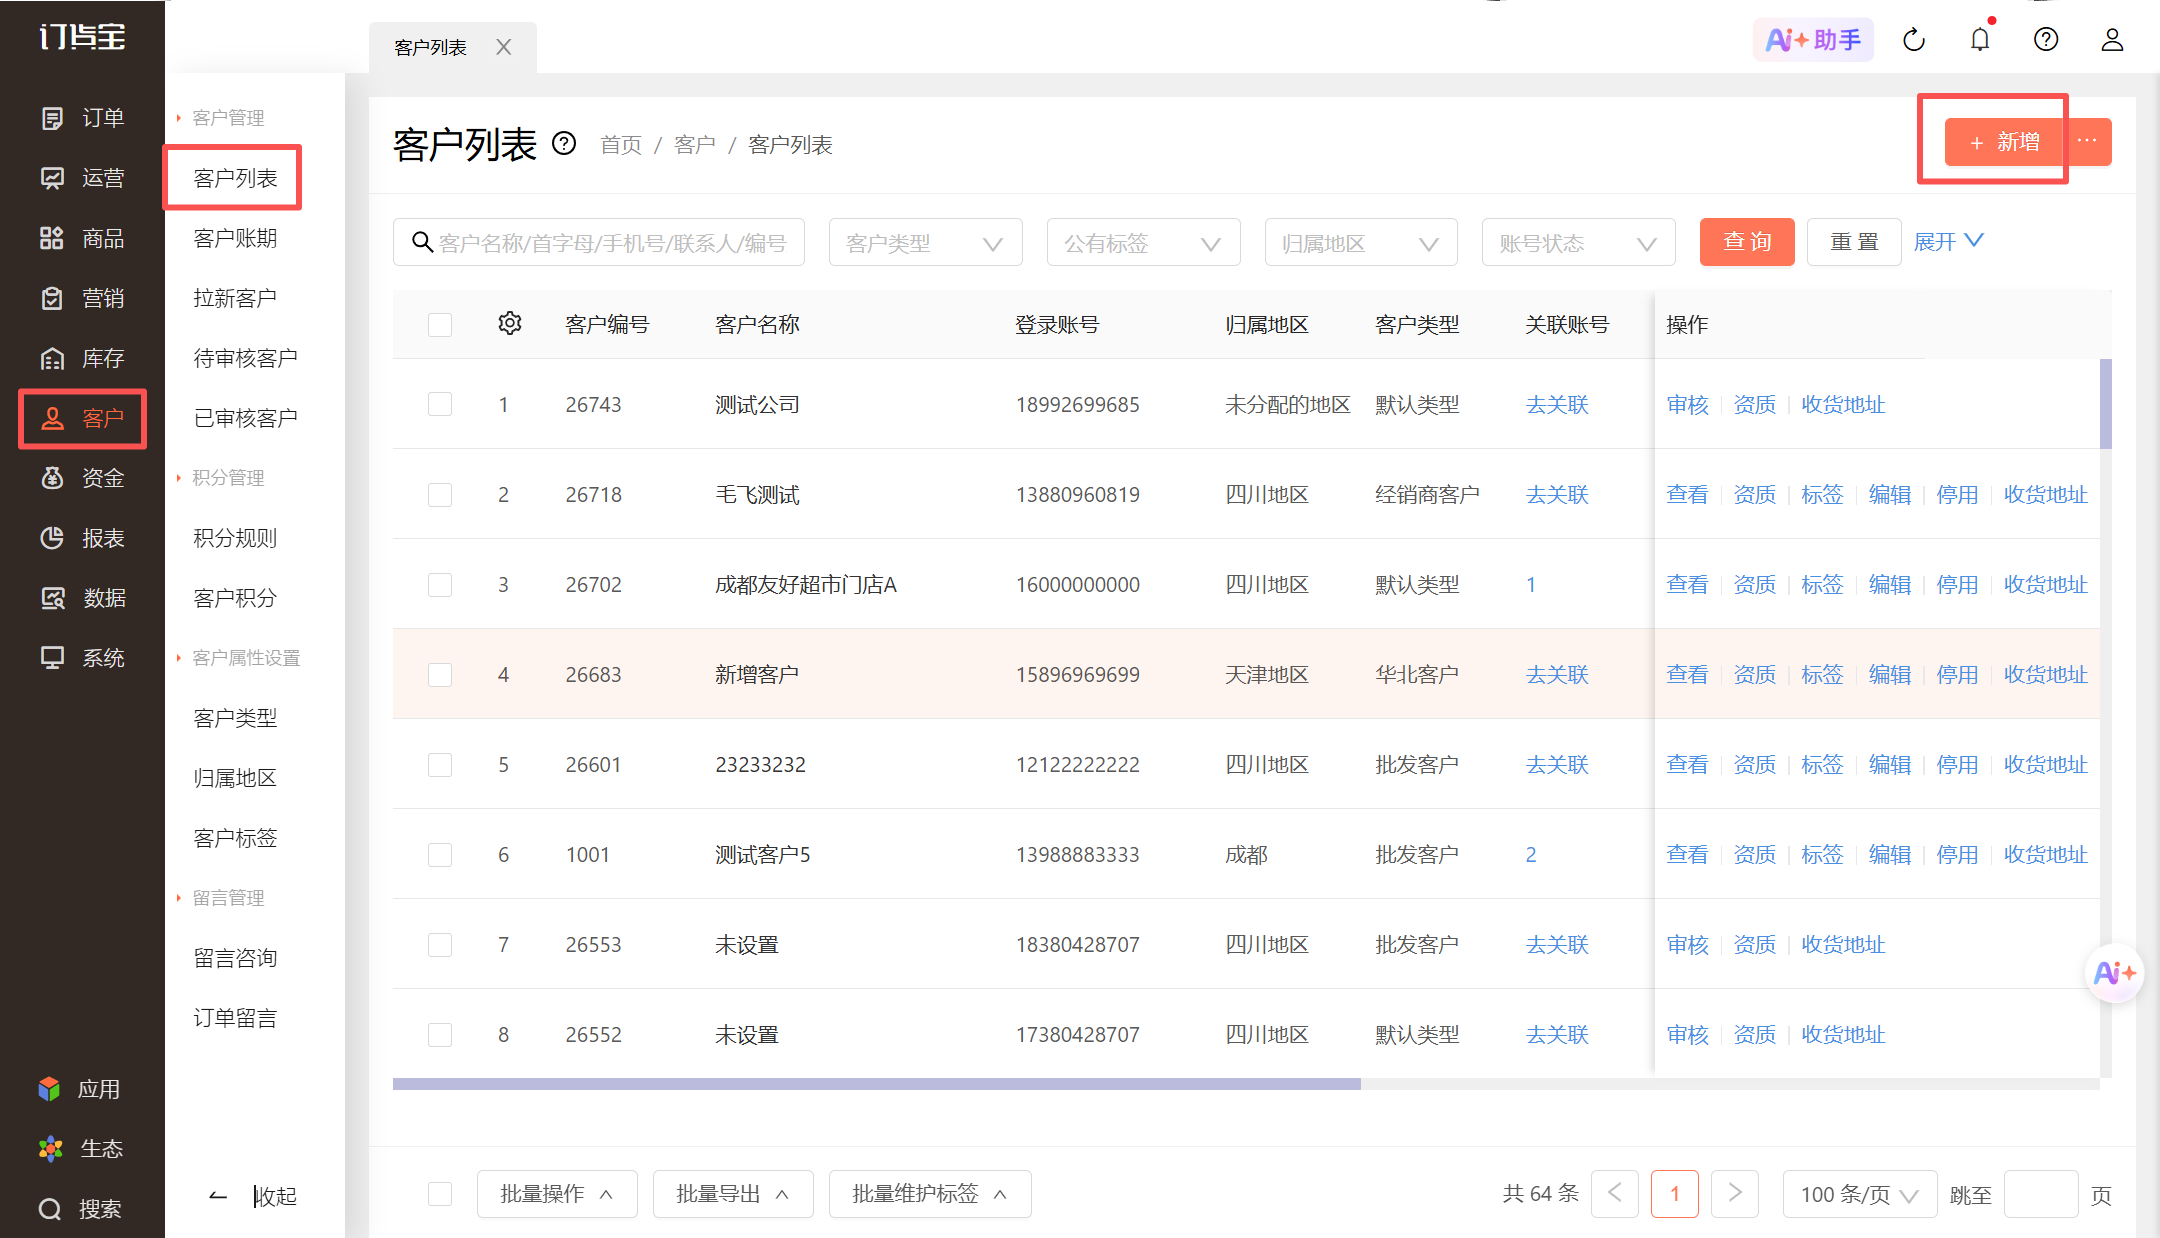Toggle the select-all checkbox in table header
The height and width of the screenshot is (1238, 2160).
(440, 325)
